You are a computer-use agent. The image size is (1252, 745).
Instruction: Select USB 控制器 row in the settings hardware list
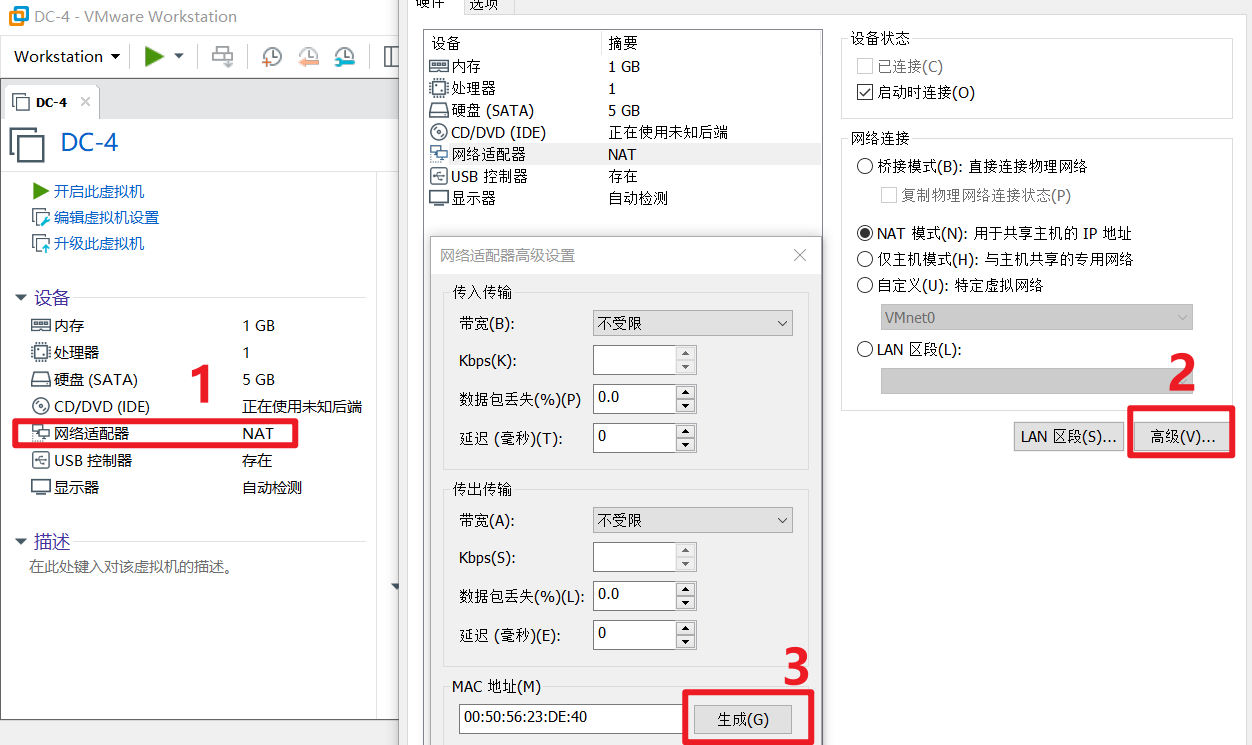click(622, 176)
